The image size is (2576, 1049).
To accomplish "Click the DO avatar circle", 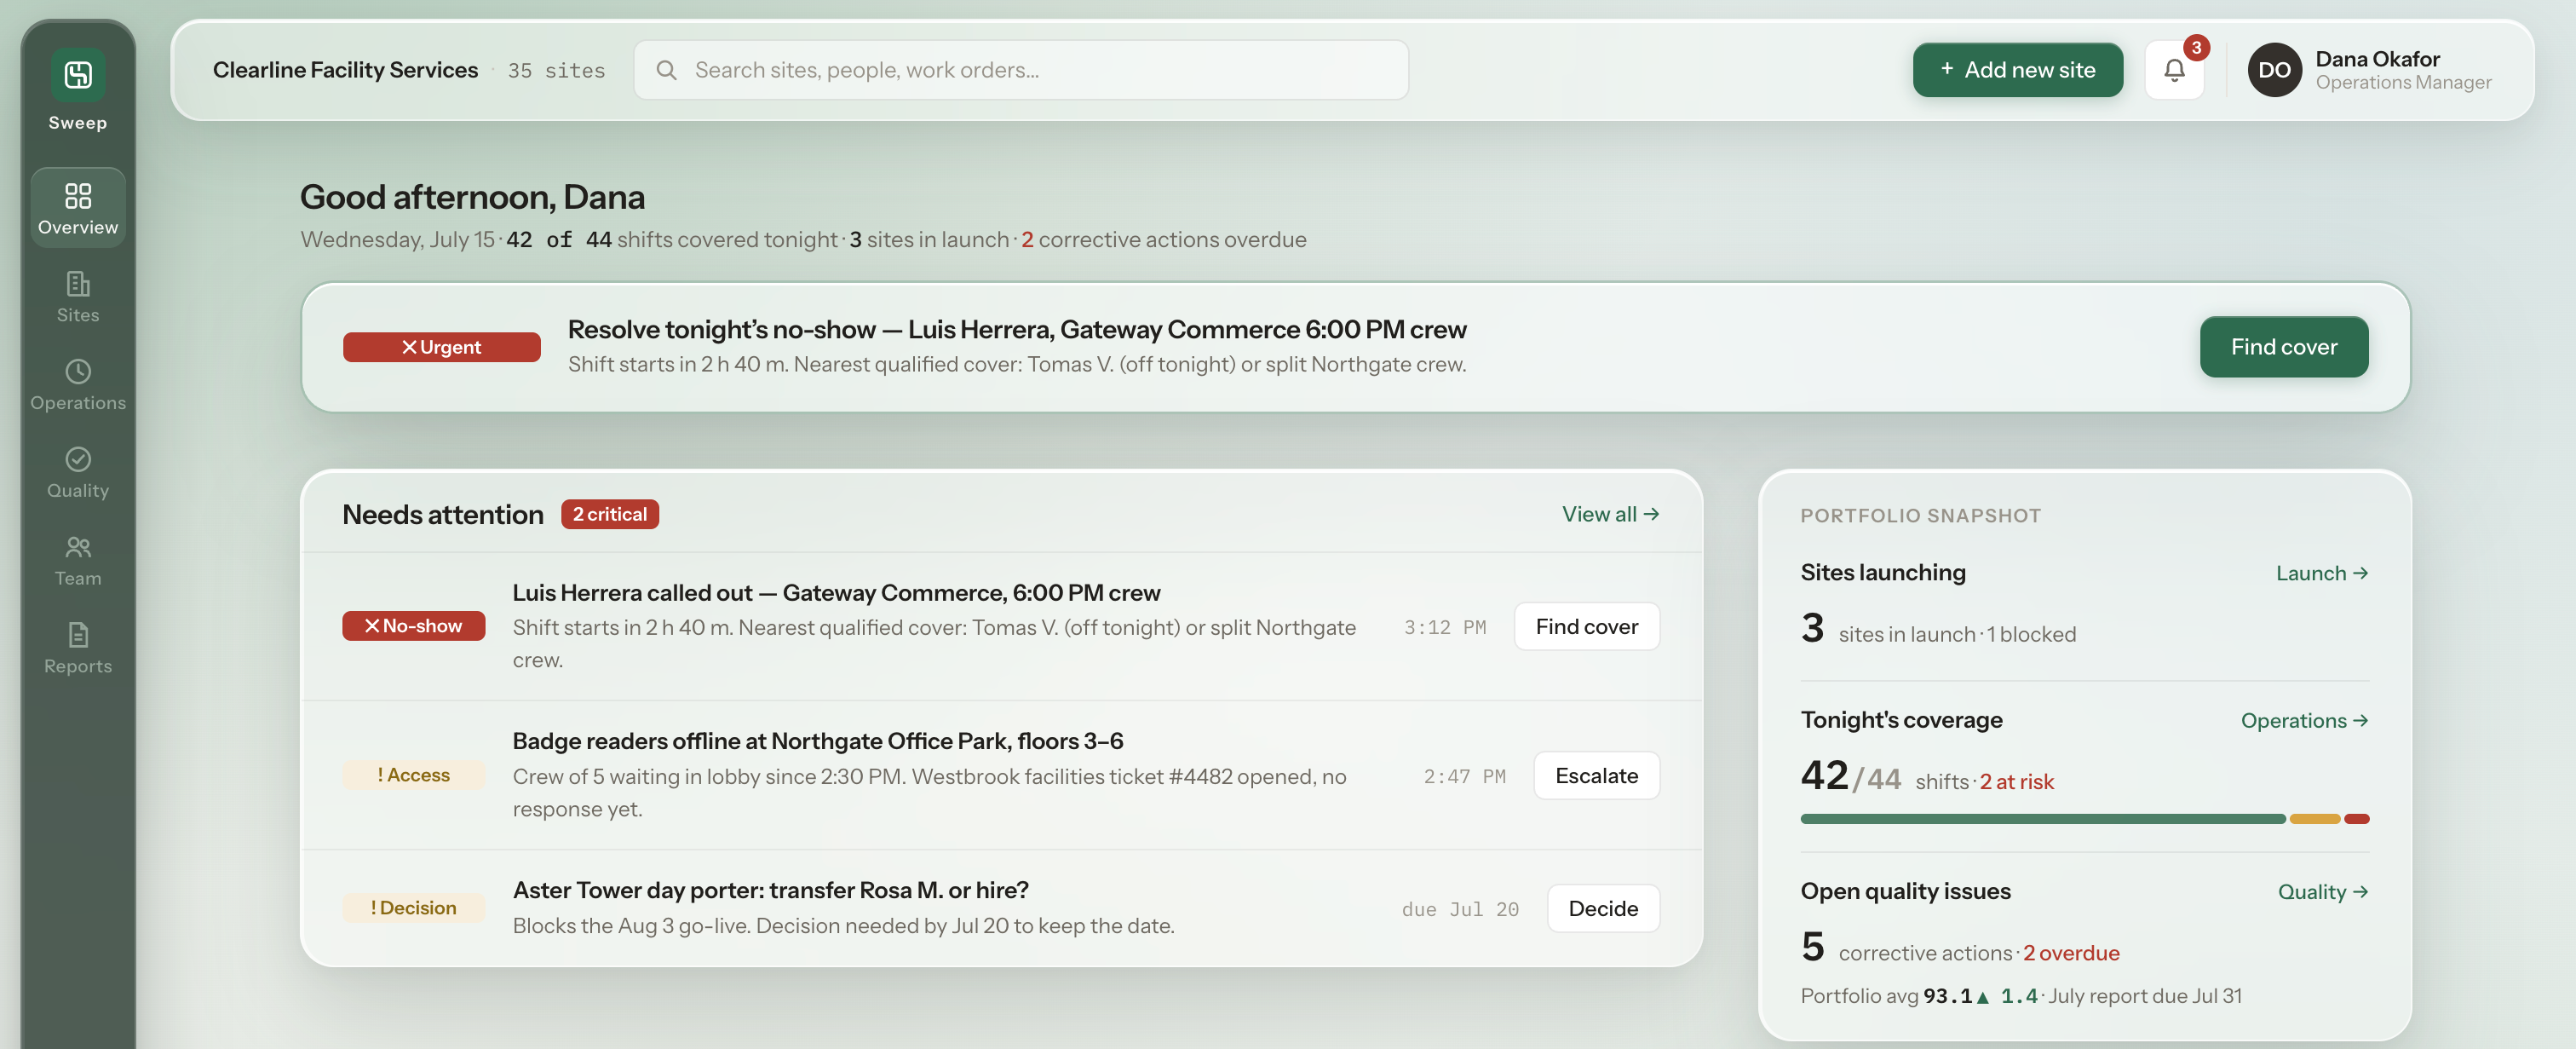I will point(2274,70).
